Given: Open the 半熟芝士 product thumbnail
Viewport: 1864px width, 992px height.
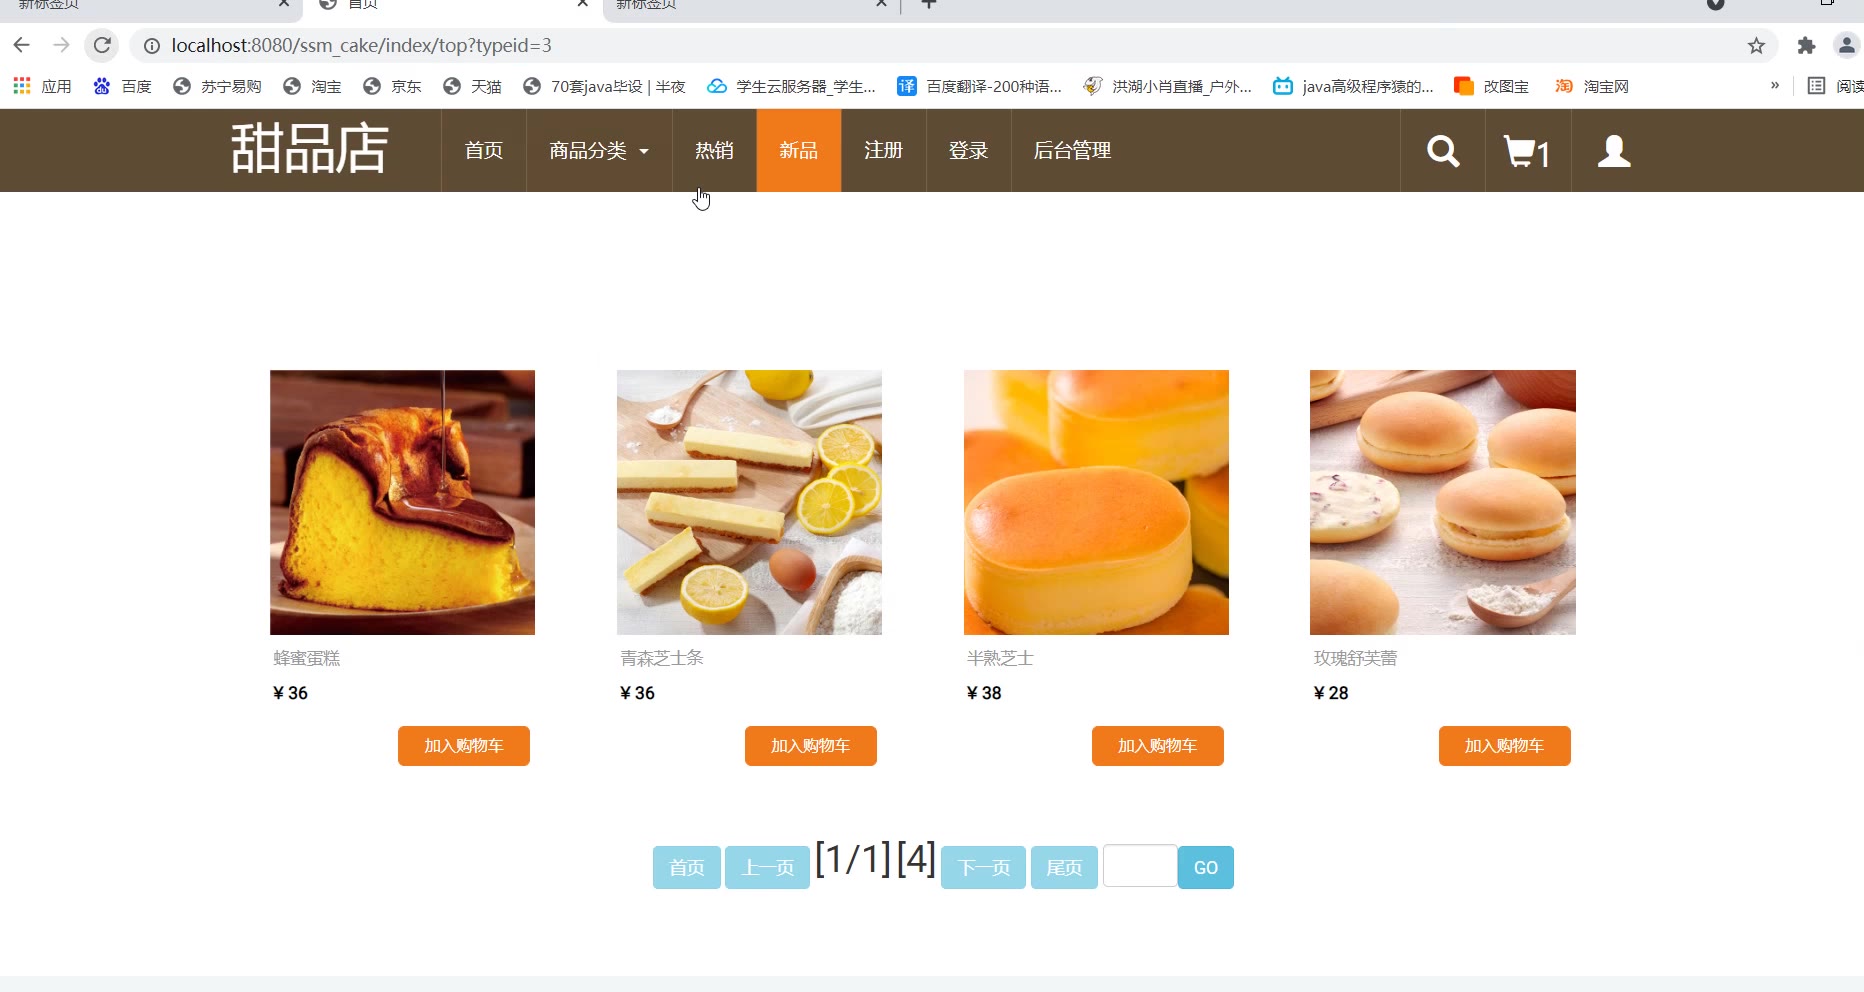Looking at the screenshot, I should click(x=1096, y=502).
